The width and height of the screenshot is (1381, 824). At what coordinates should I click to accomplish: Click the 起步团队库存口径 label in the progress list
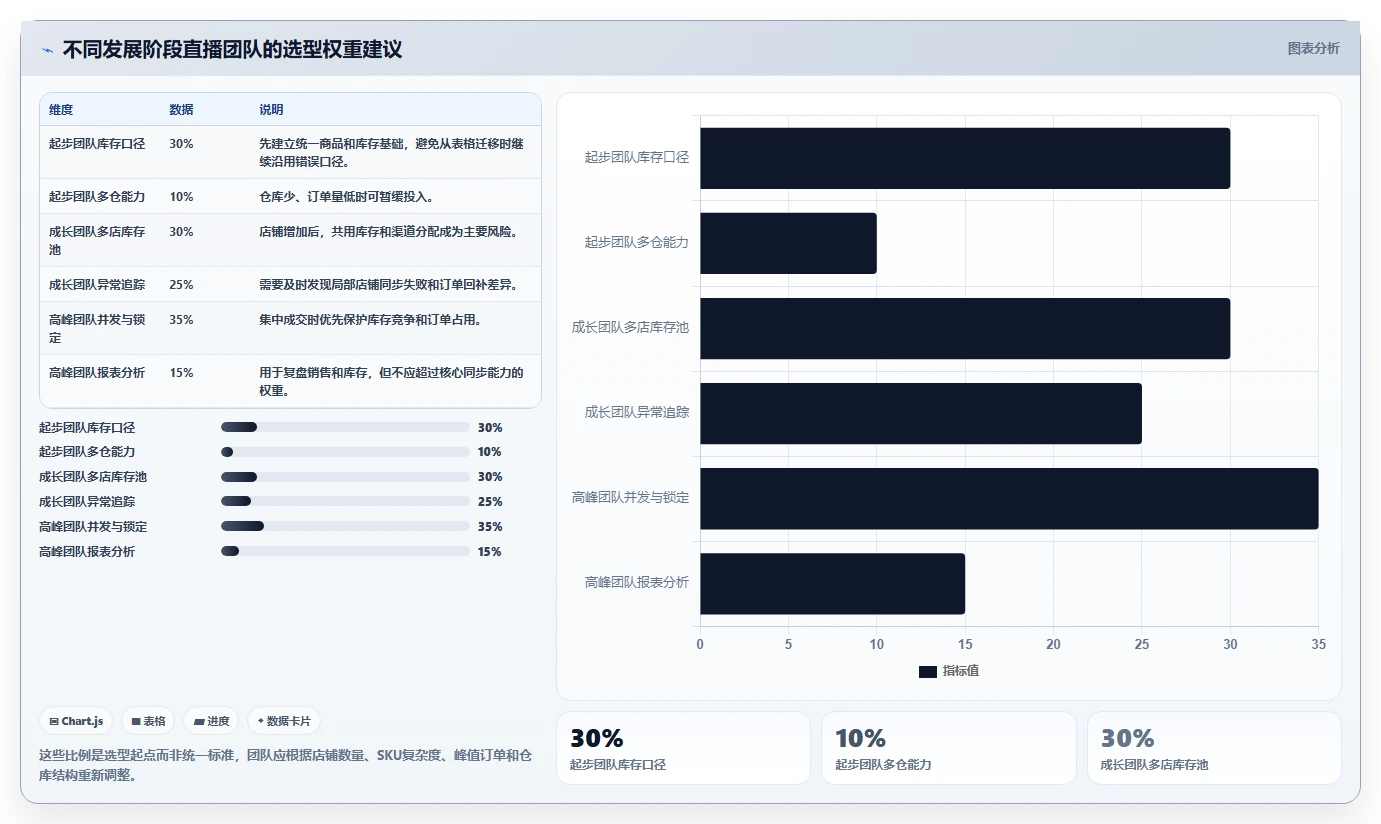click(x=87, y=427)
